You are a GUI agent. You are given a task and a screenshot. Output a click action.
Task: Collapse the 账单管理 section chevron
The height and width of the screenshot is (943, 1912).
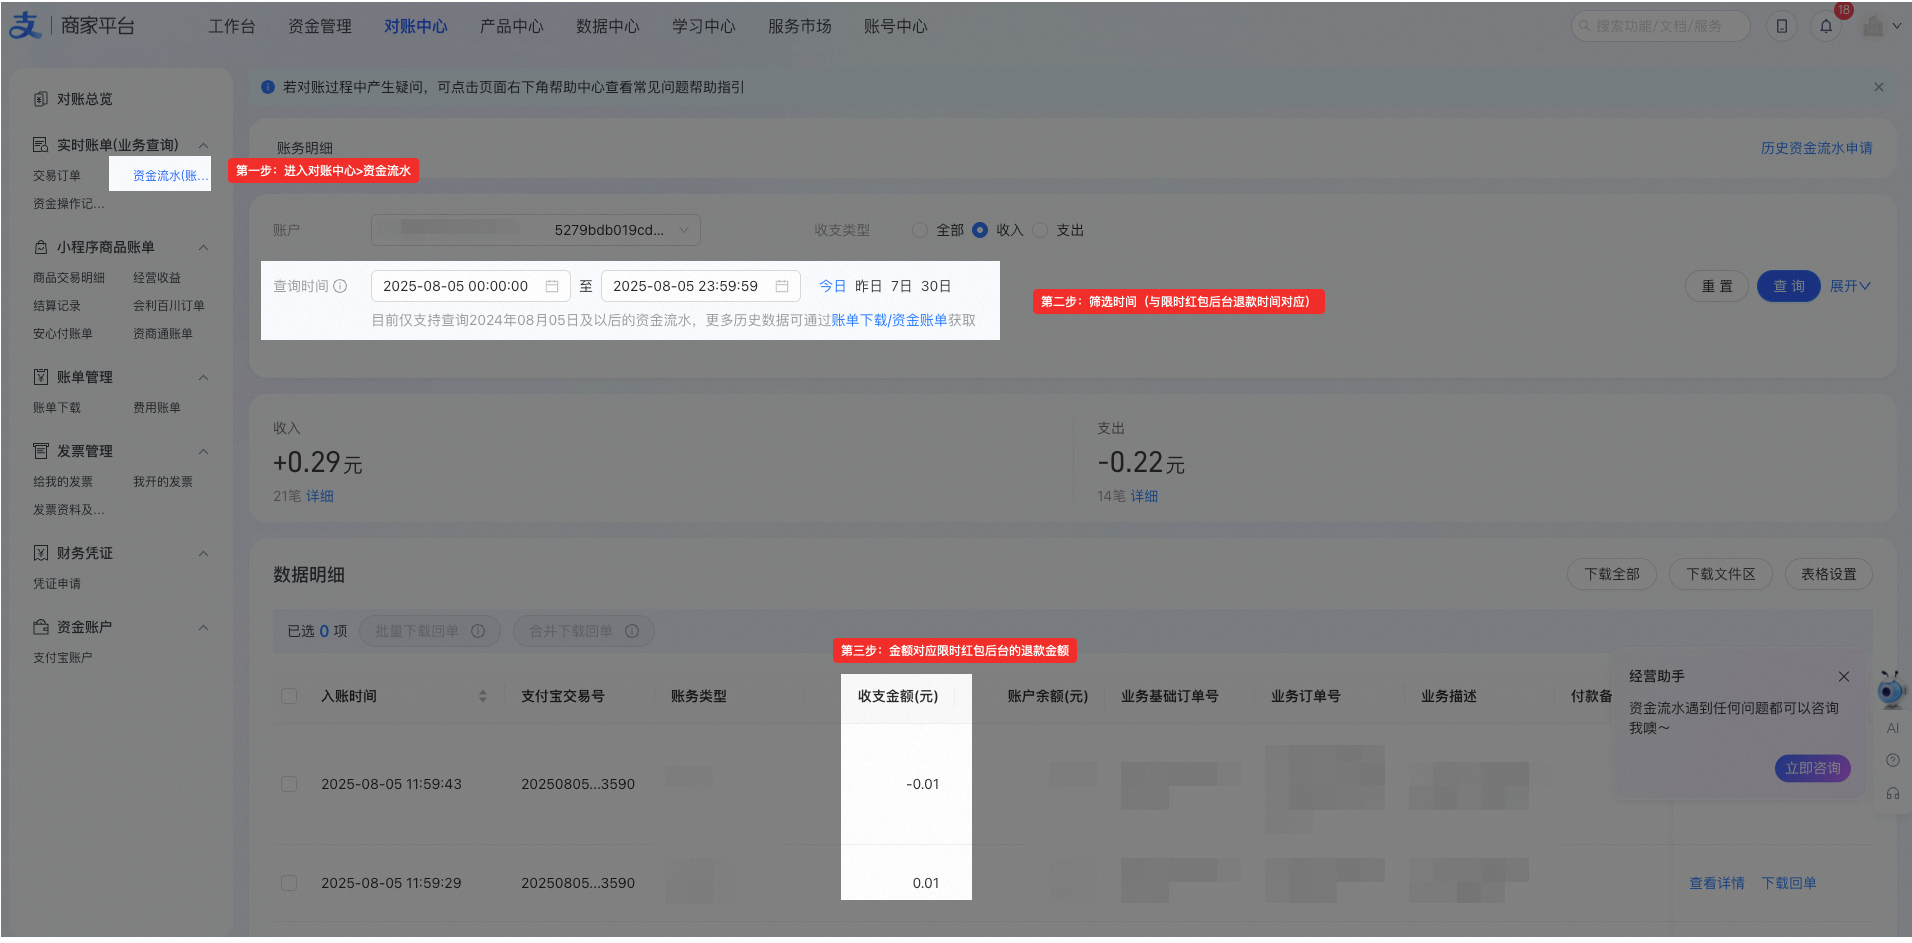point(203,377)
